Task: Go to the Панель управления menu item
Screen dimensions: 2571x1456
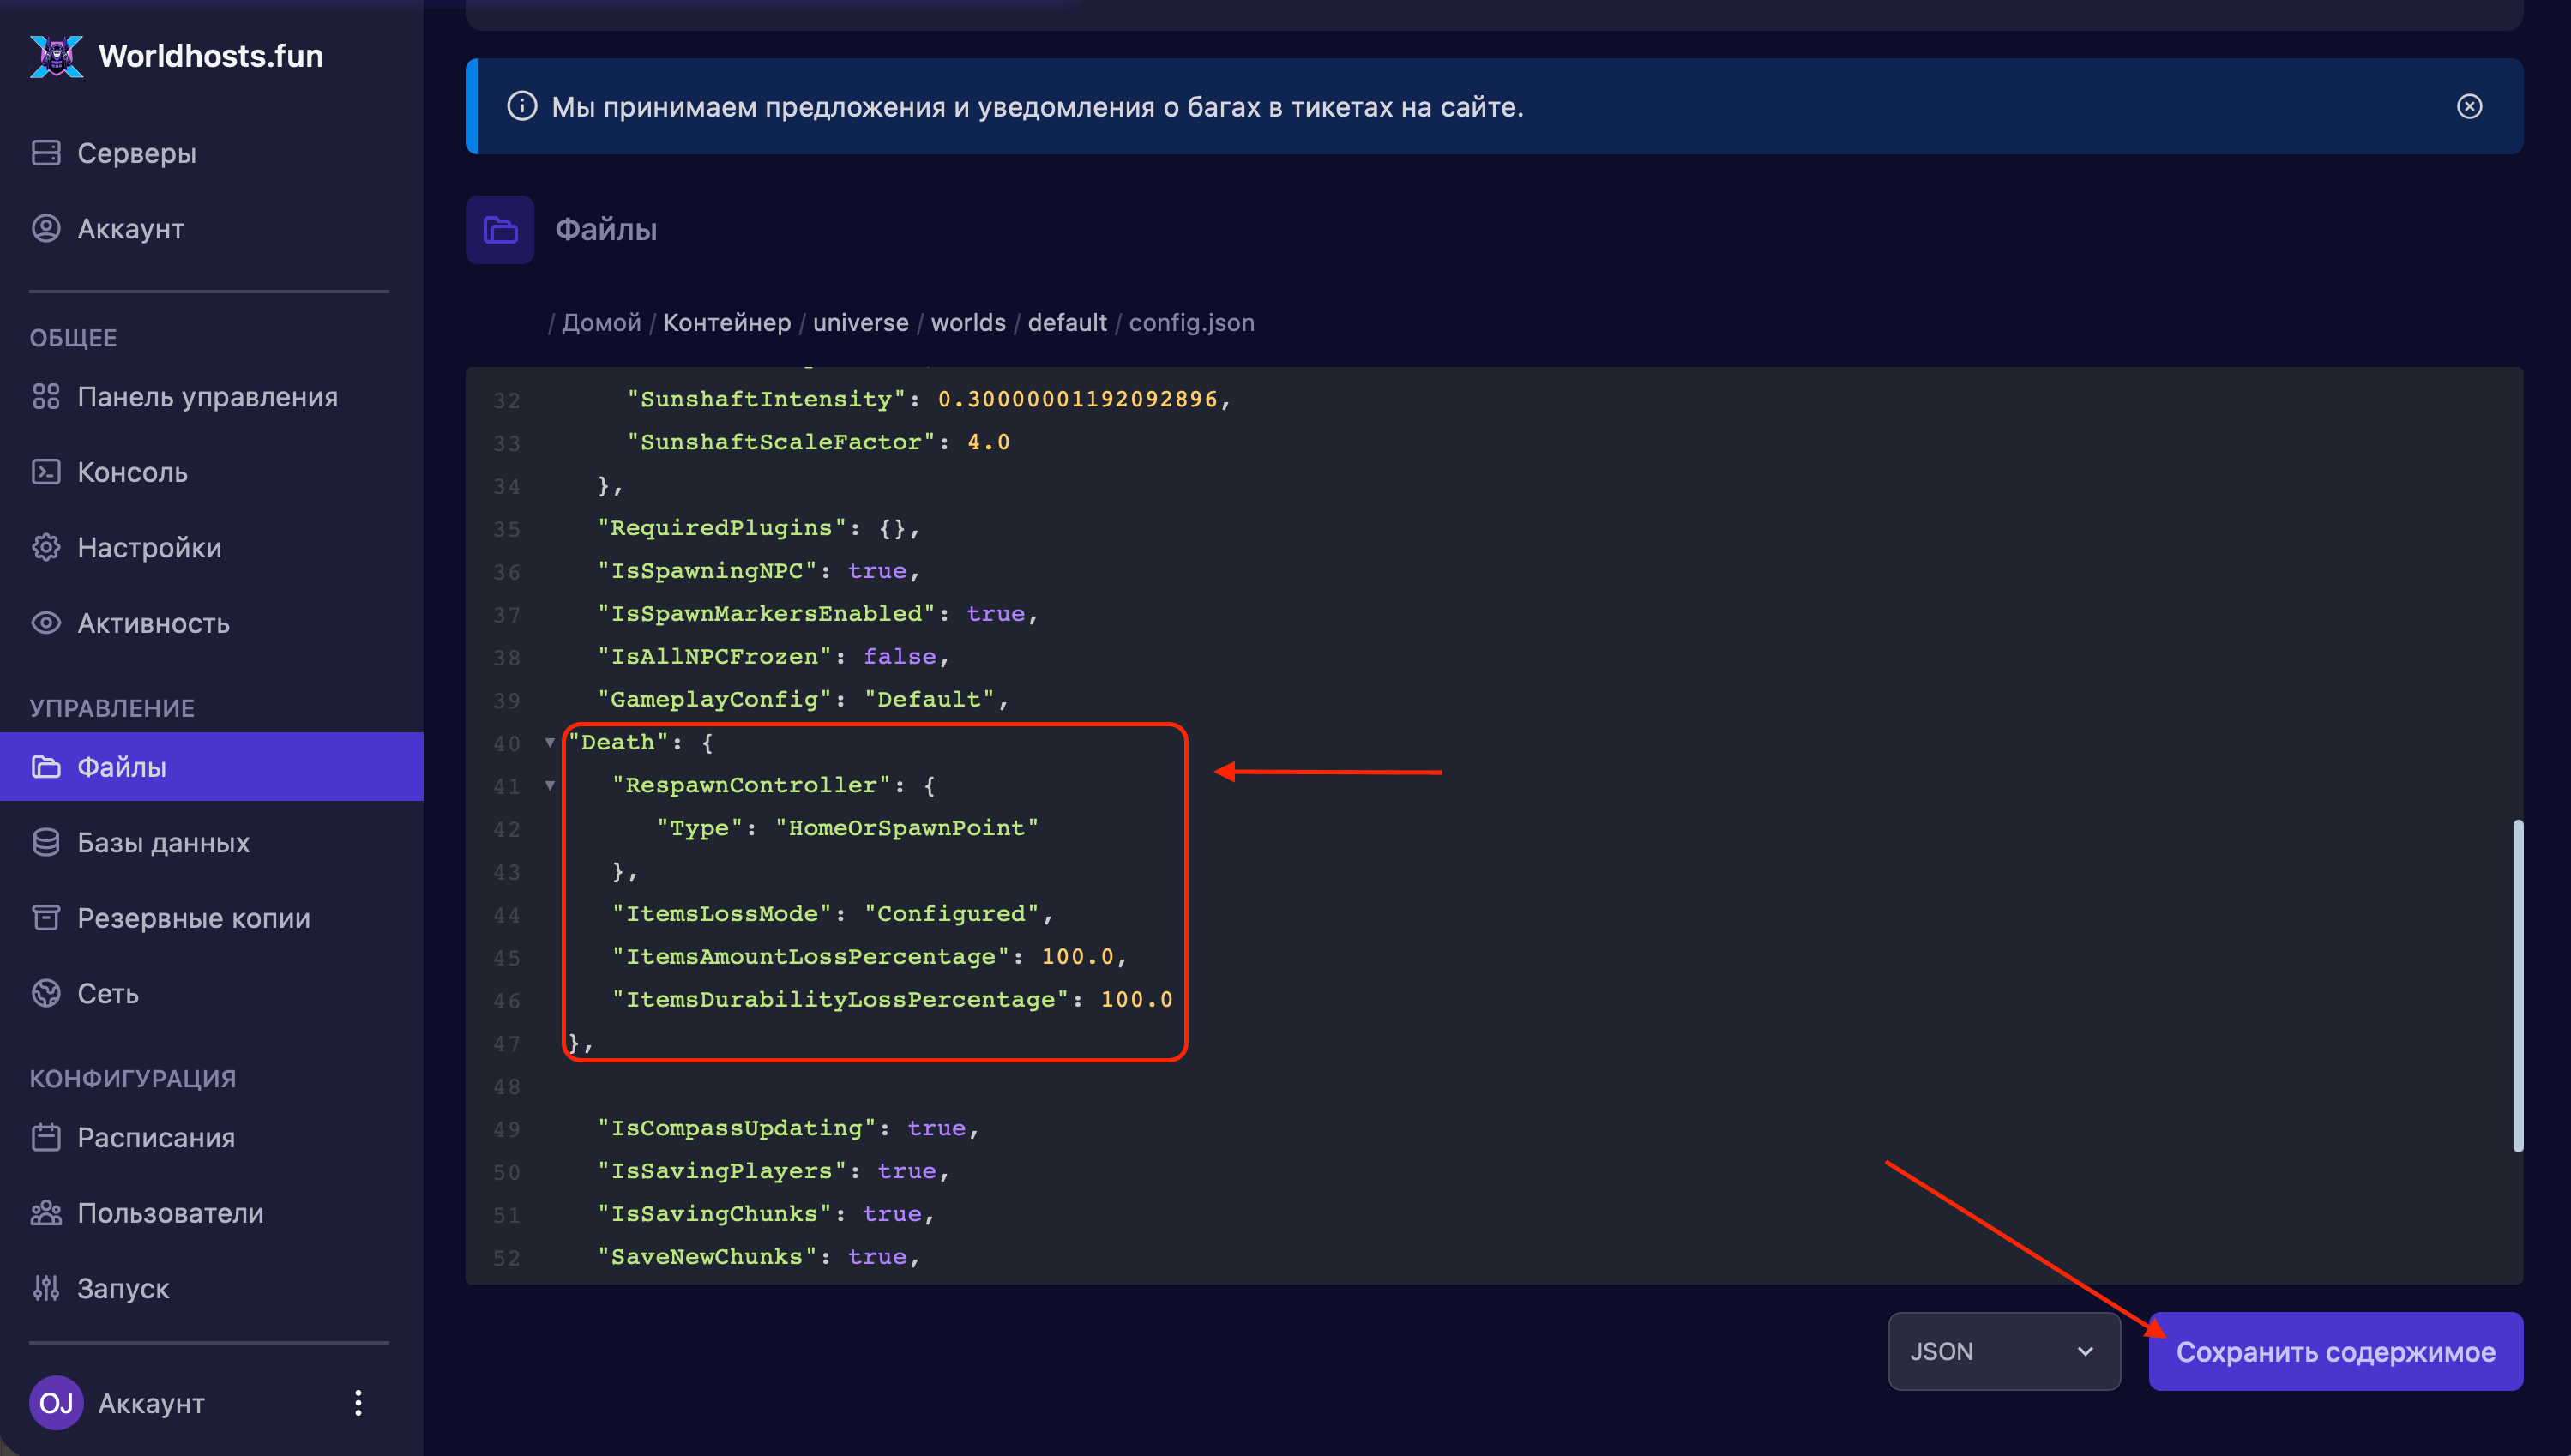Action: pyautogui.click(x=207, y=397)
